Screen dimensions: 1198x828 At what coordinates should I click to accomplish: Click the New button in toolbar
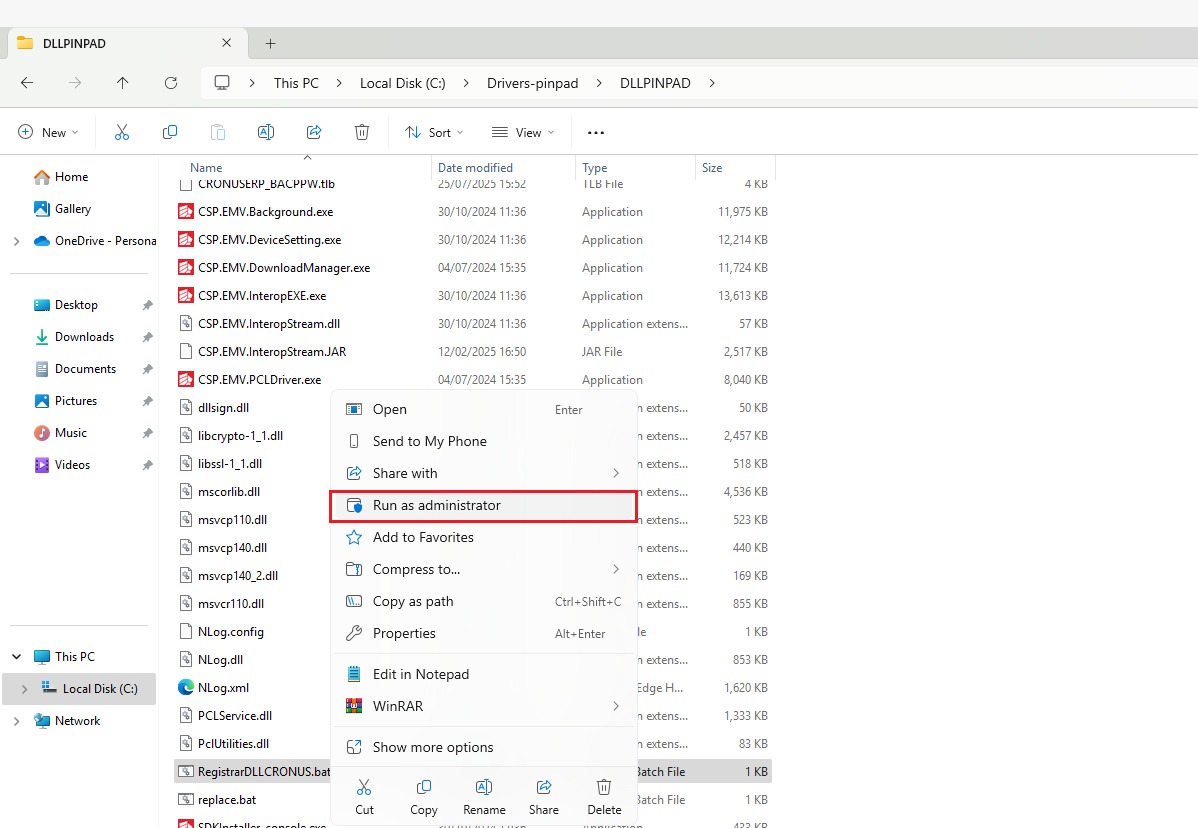tap(48, 132)
